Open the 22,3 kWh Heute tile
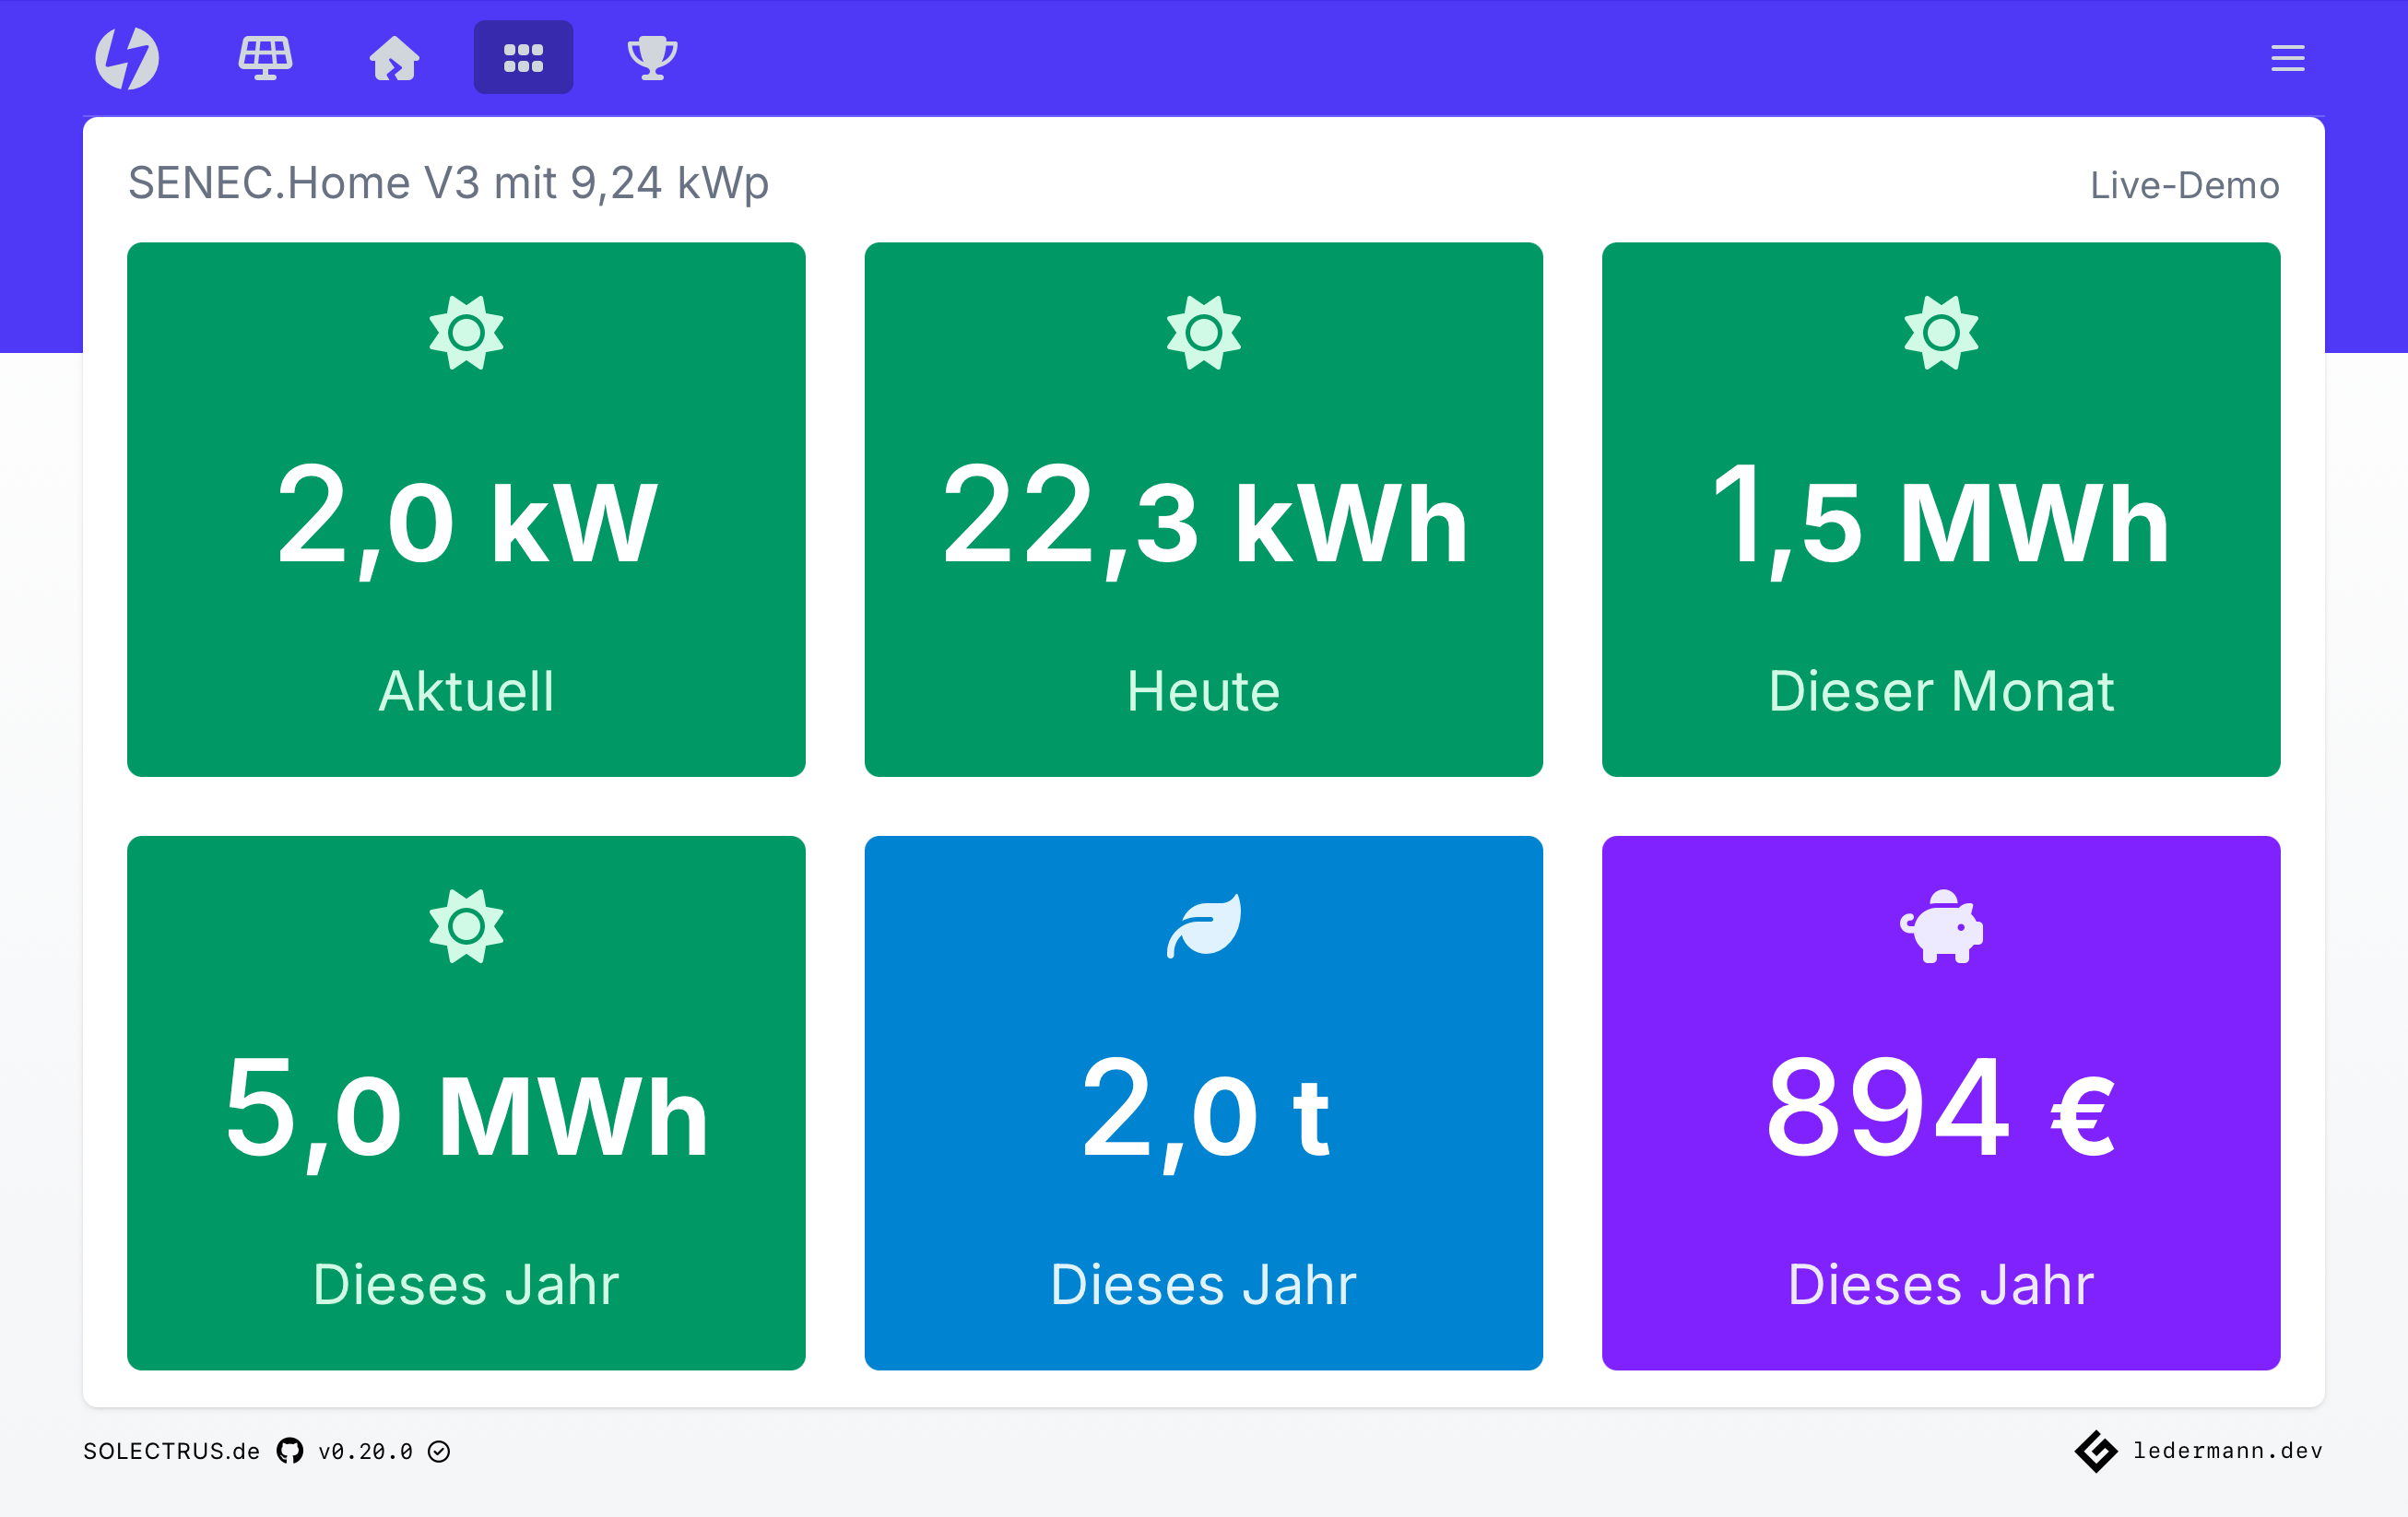 [1203, 509]
